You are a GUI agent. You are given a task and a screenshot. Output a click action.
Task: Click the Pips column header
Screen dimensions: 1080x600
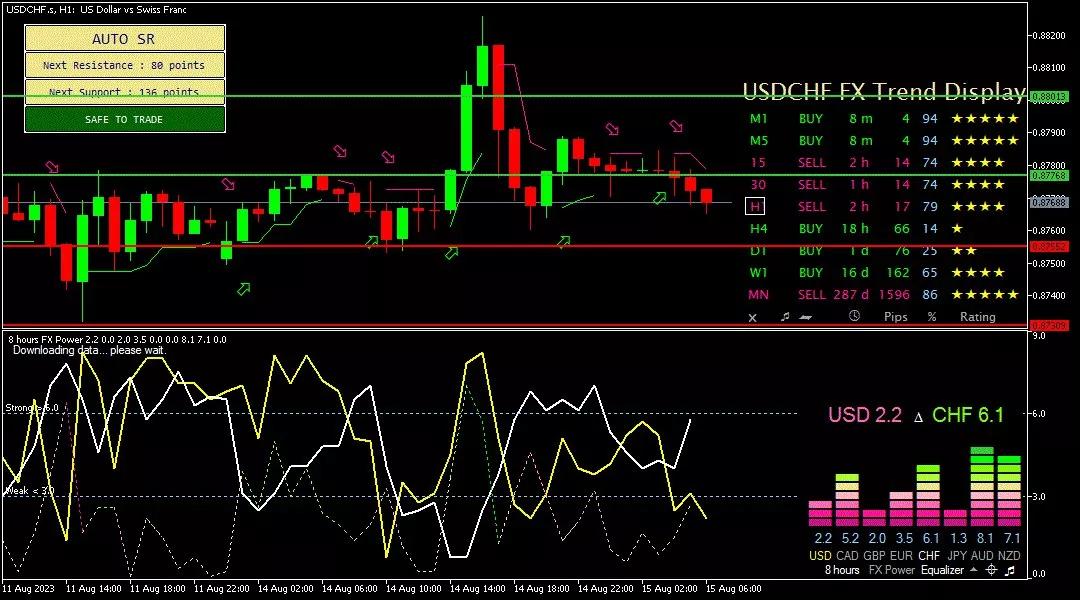pos(895,317)
